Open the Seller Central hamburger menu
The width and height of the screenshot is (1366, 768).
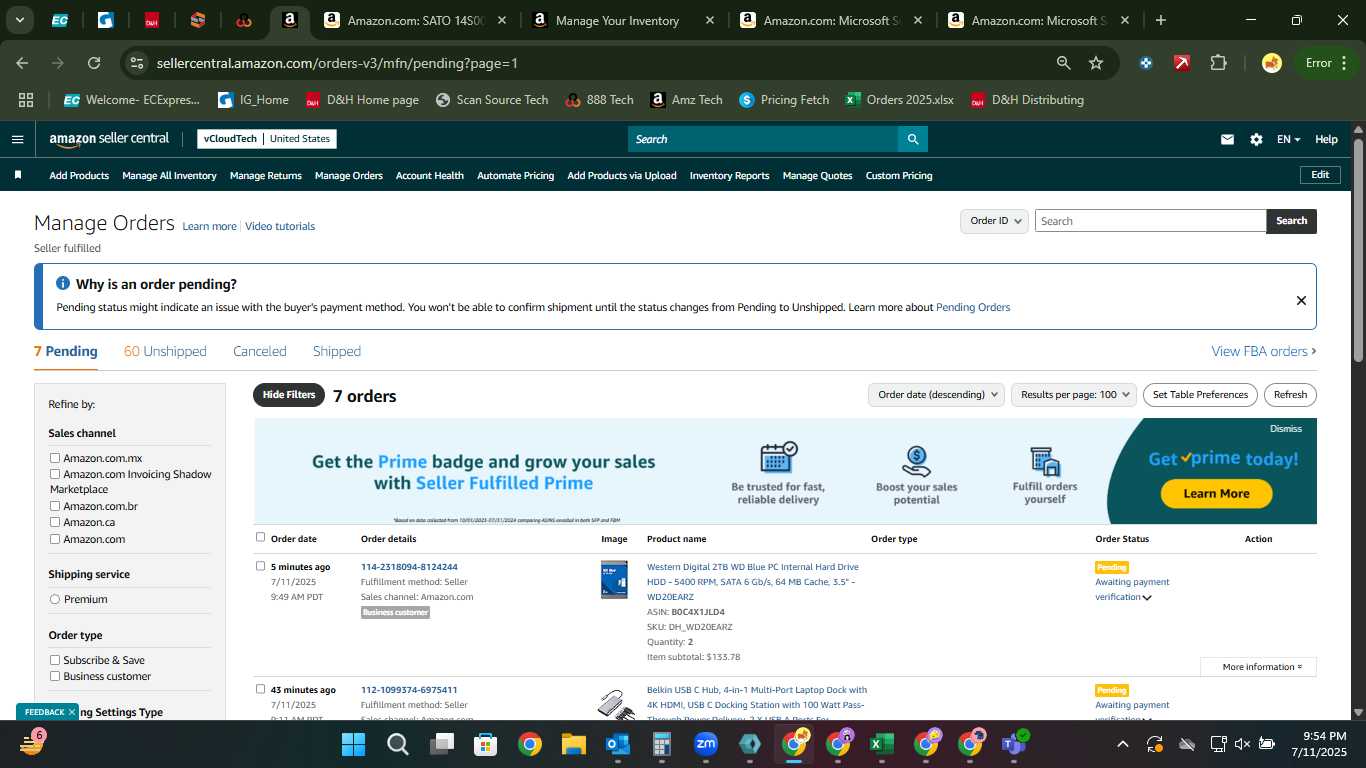click(17, 139)
